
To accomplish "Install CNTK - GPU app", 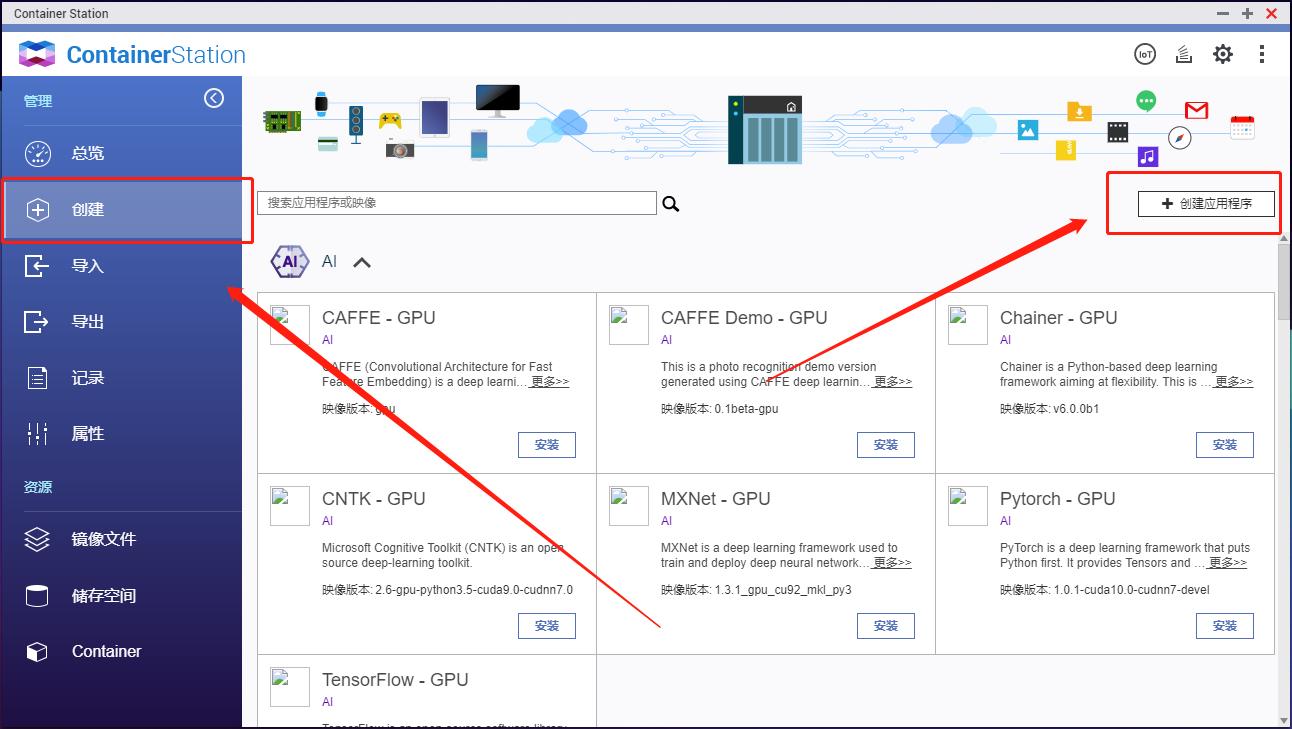I will (547, 626).
